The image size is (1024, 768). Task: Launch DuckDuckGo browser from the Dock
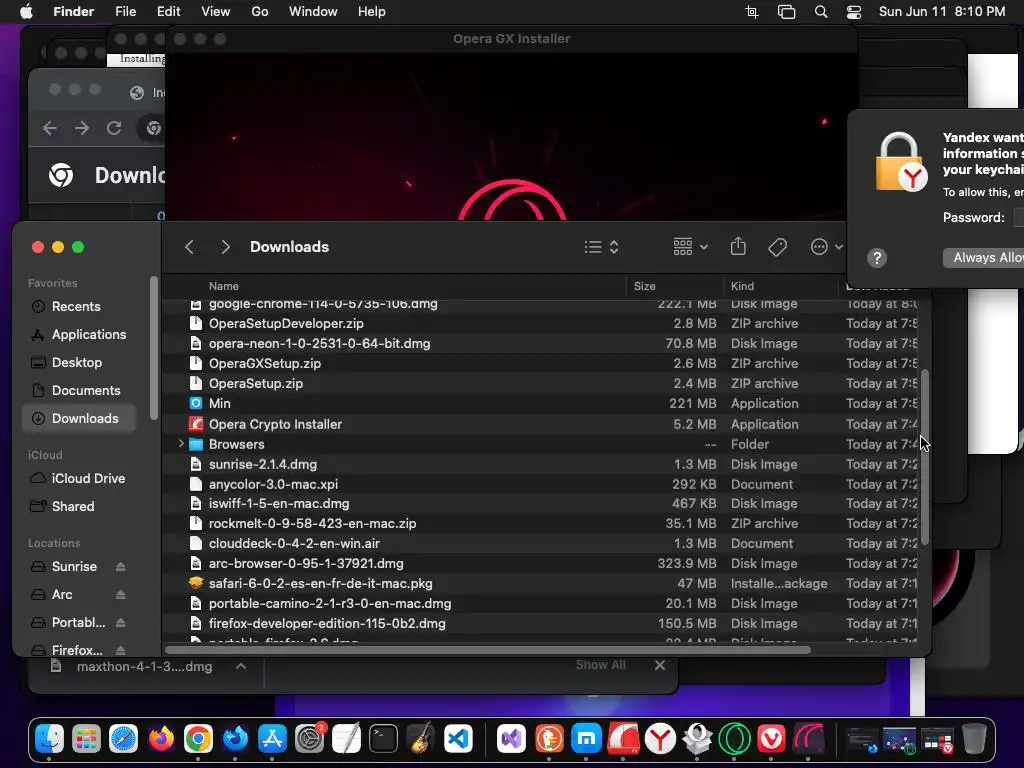tap(549, 739)
